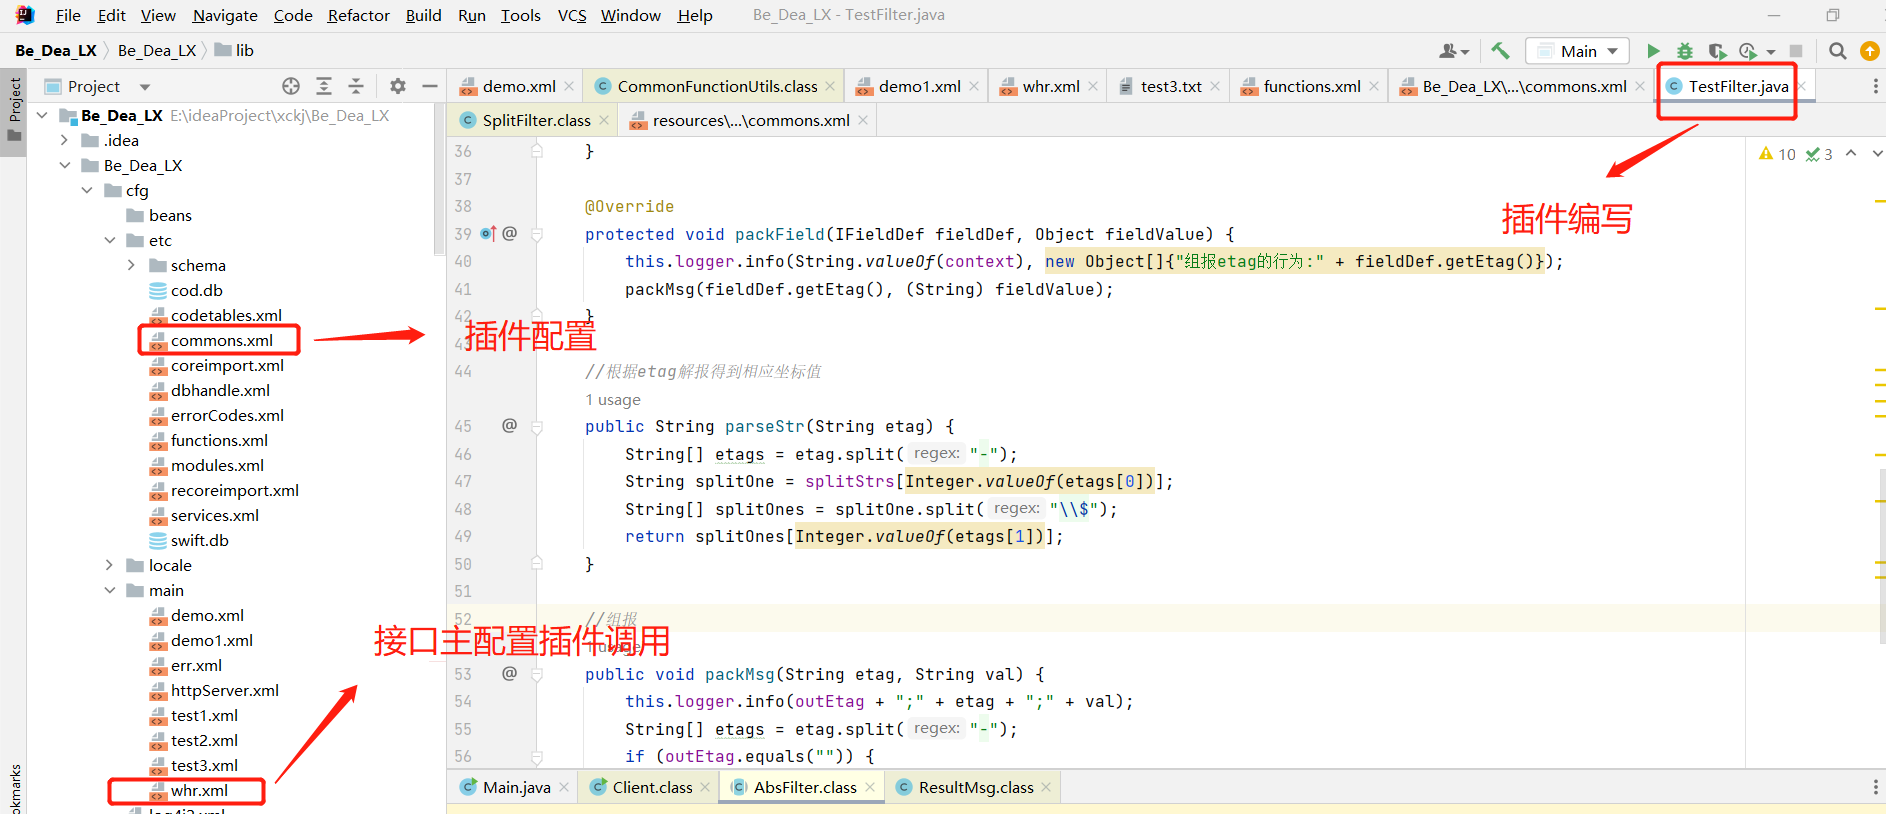Switch to the test3.txt tab
Viewport: 1886px width, 814px height.
click(x=1171, y=87)
